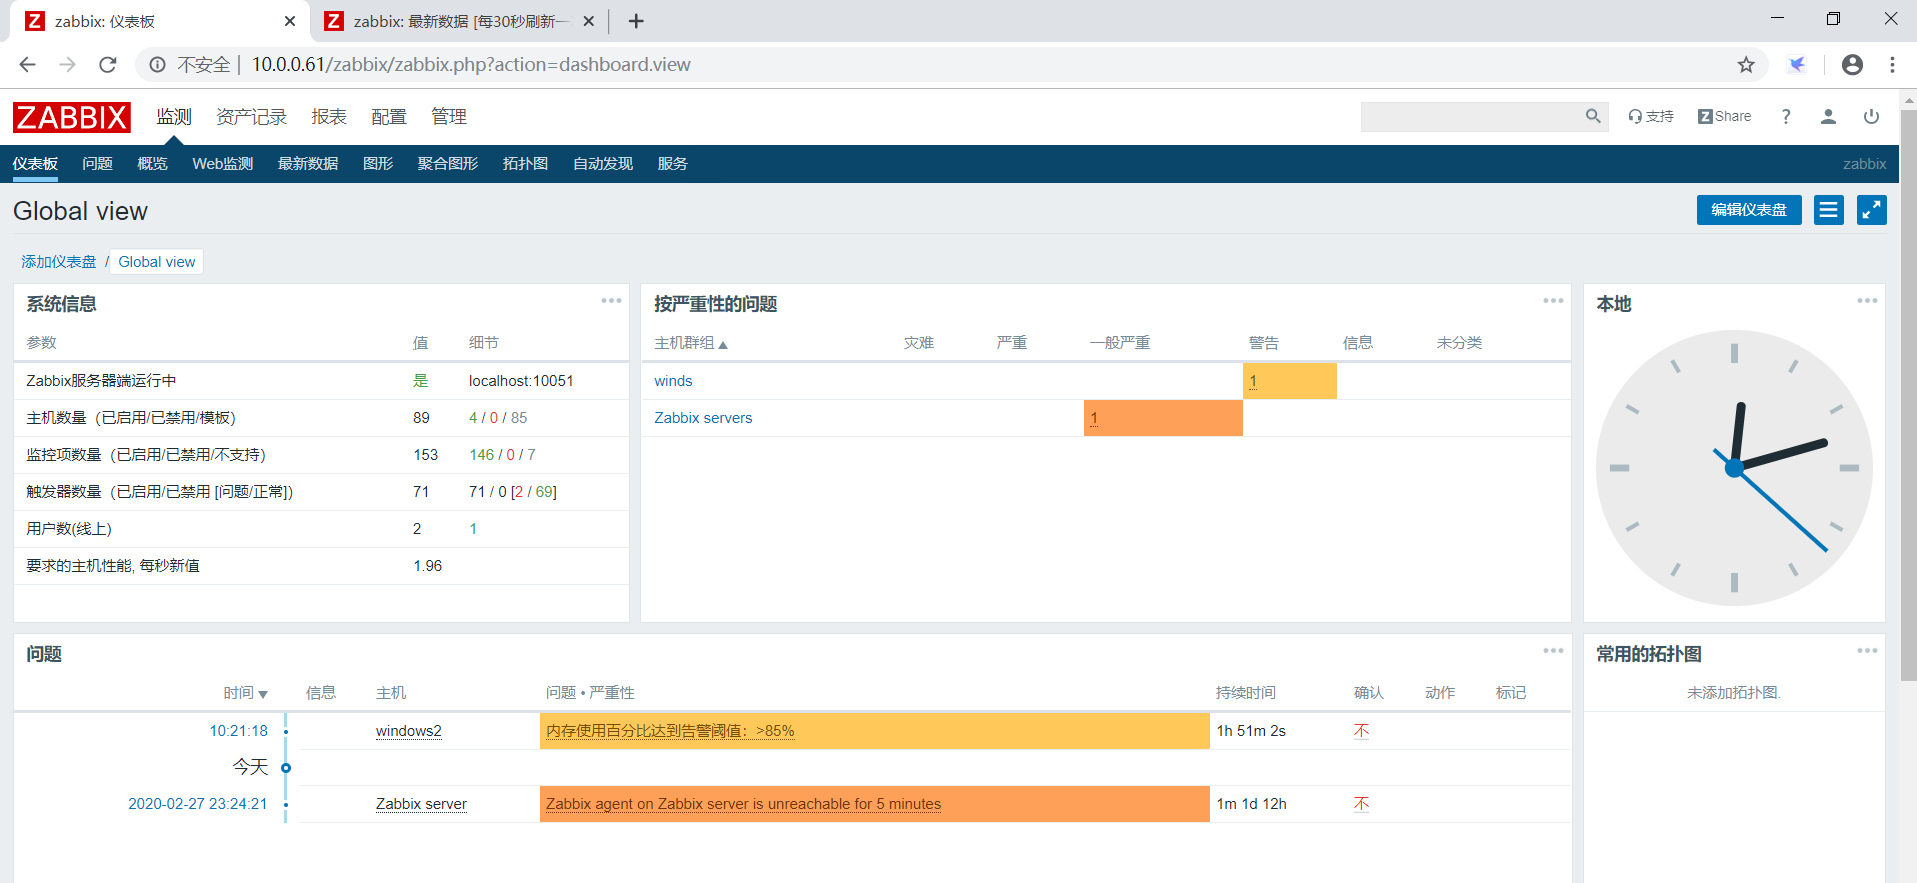
Task: Click the 编辑仪表盘 button
Action: [1749, 210]
